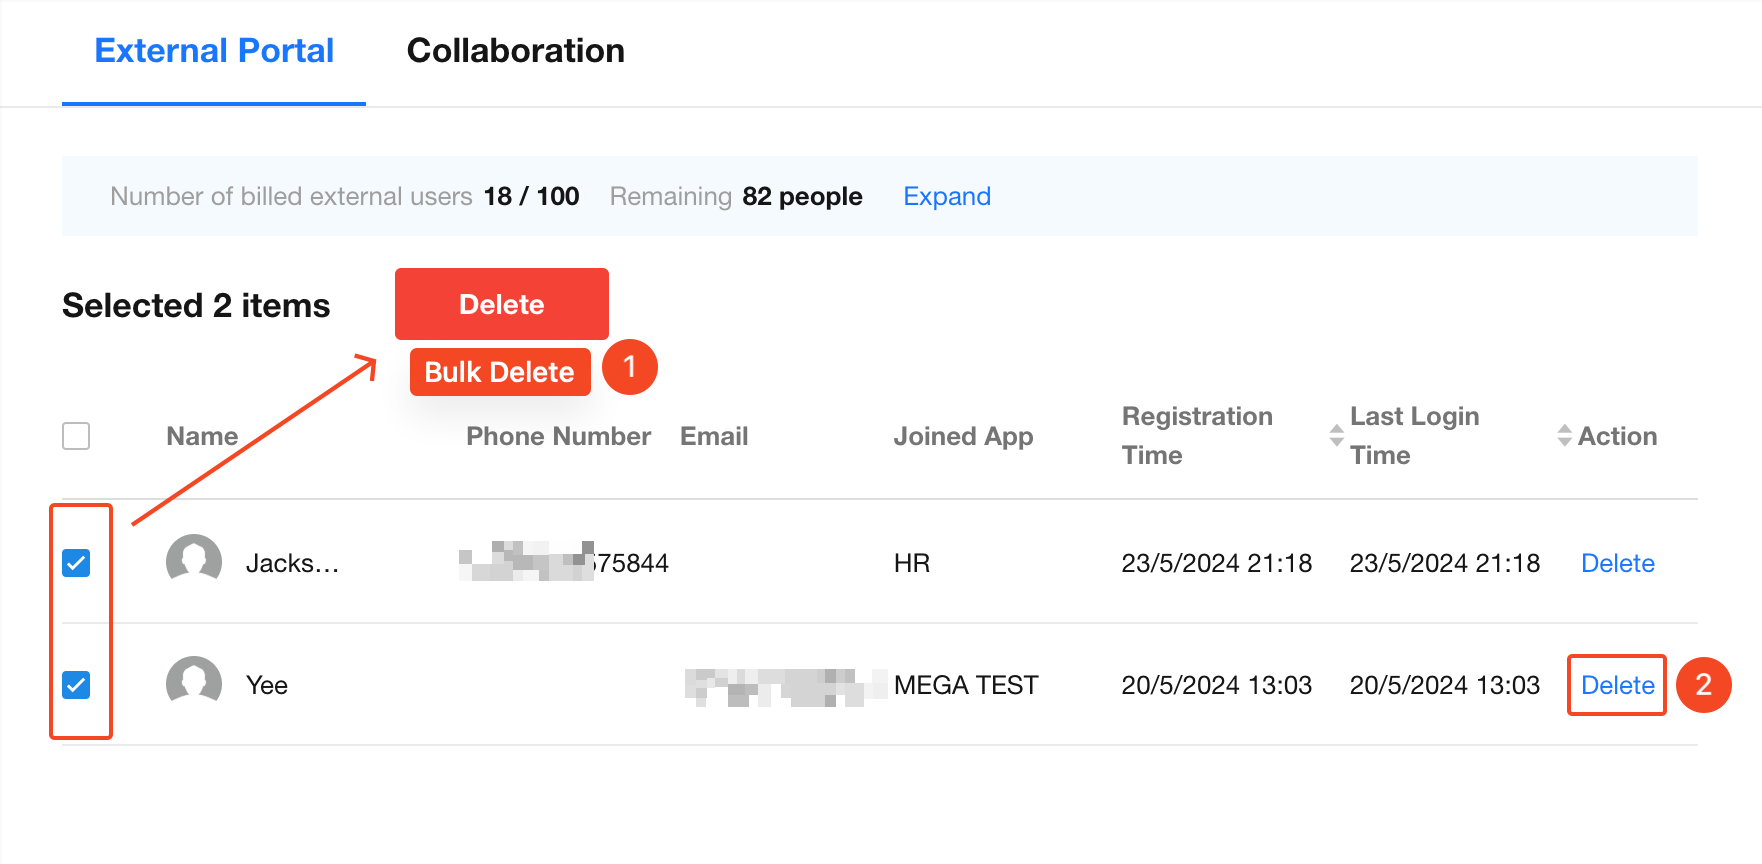Open the External Portal tab
The image size is (1762, 864).
[214, 51]
